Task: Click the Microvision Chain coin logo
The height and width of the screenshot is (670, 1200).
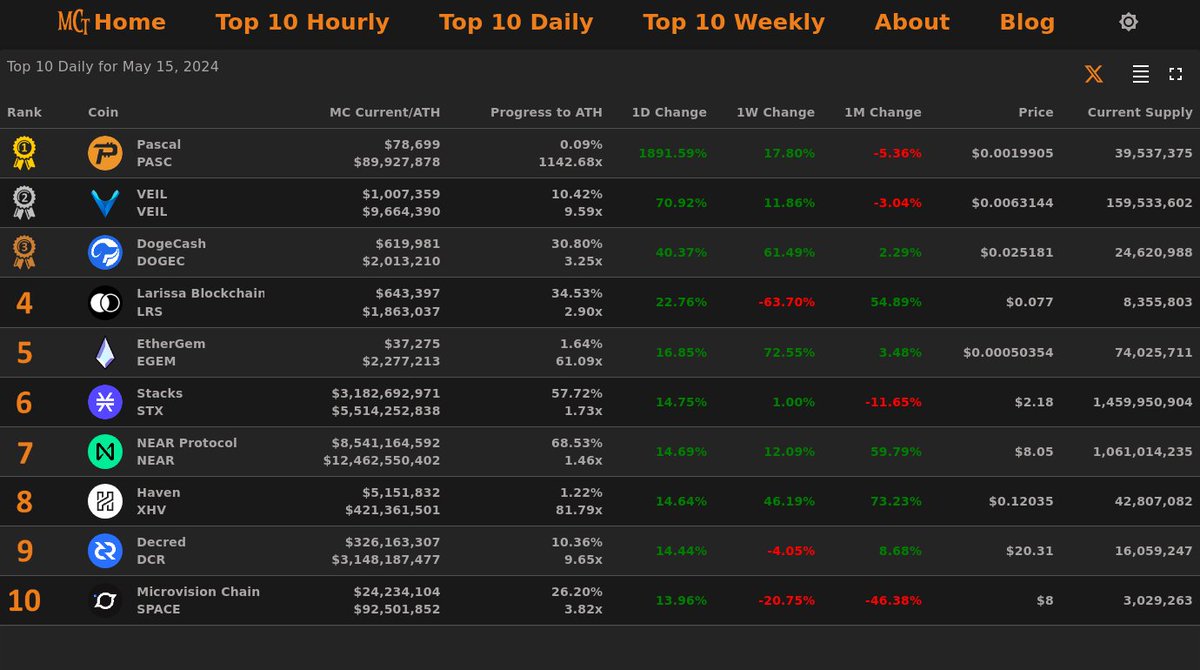Action: pos(105,601)
